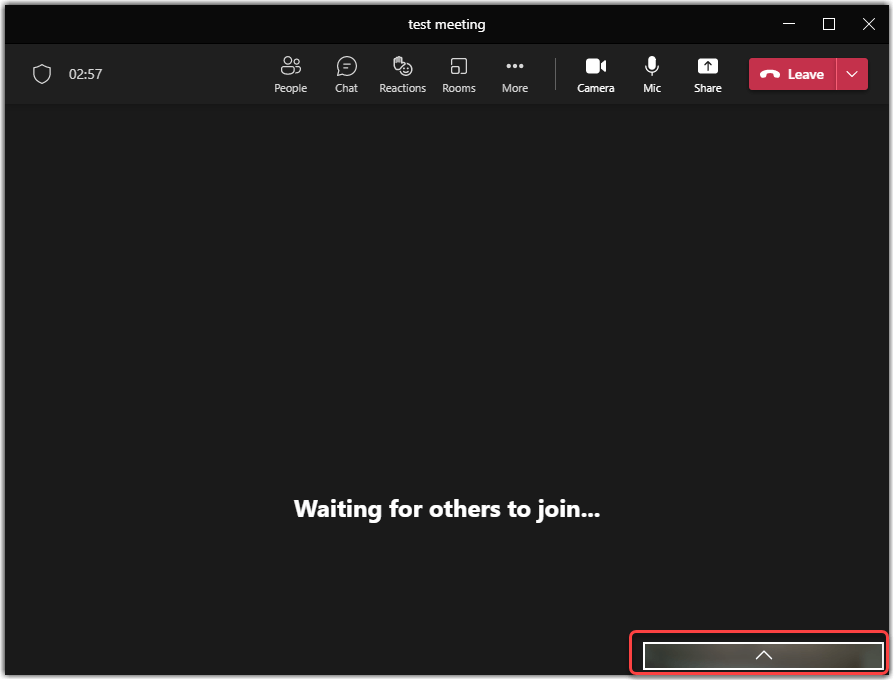Click the divider line before Camera

click(556, 74)
